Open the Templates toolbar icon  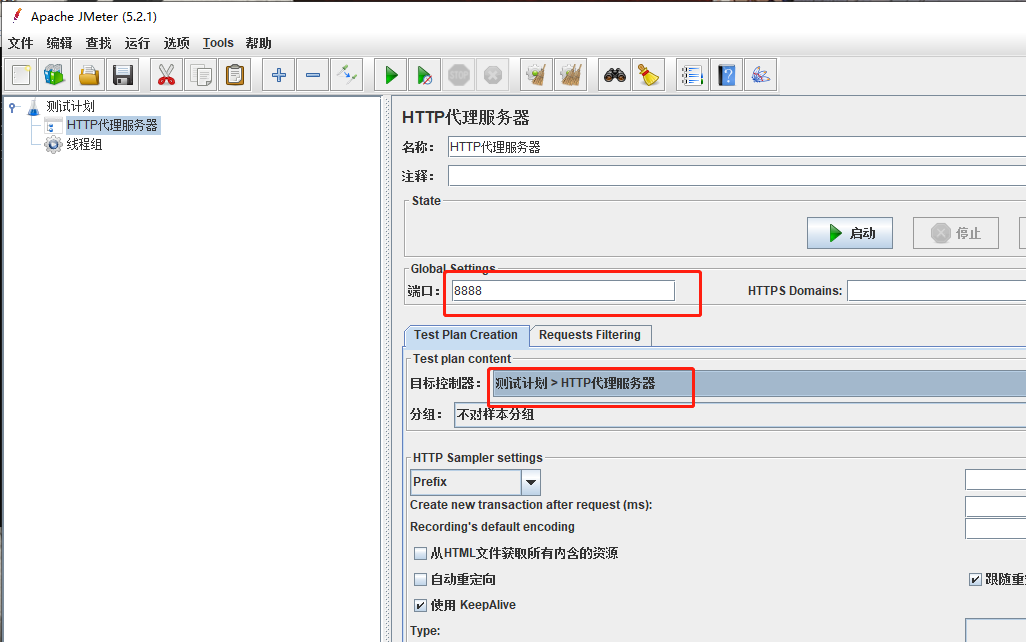coord(55,75)
